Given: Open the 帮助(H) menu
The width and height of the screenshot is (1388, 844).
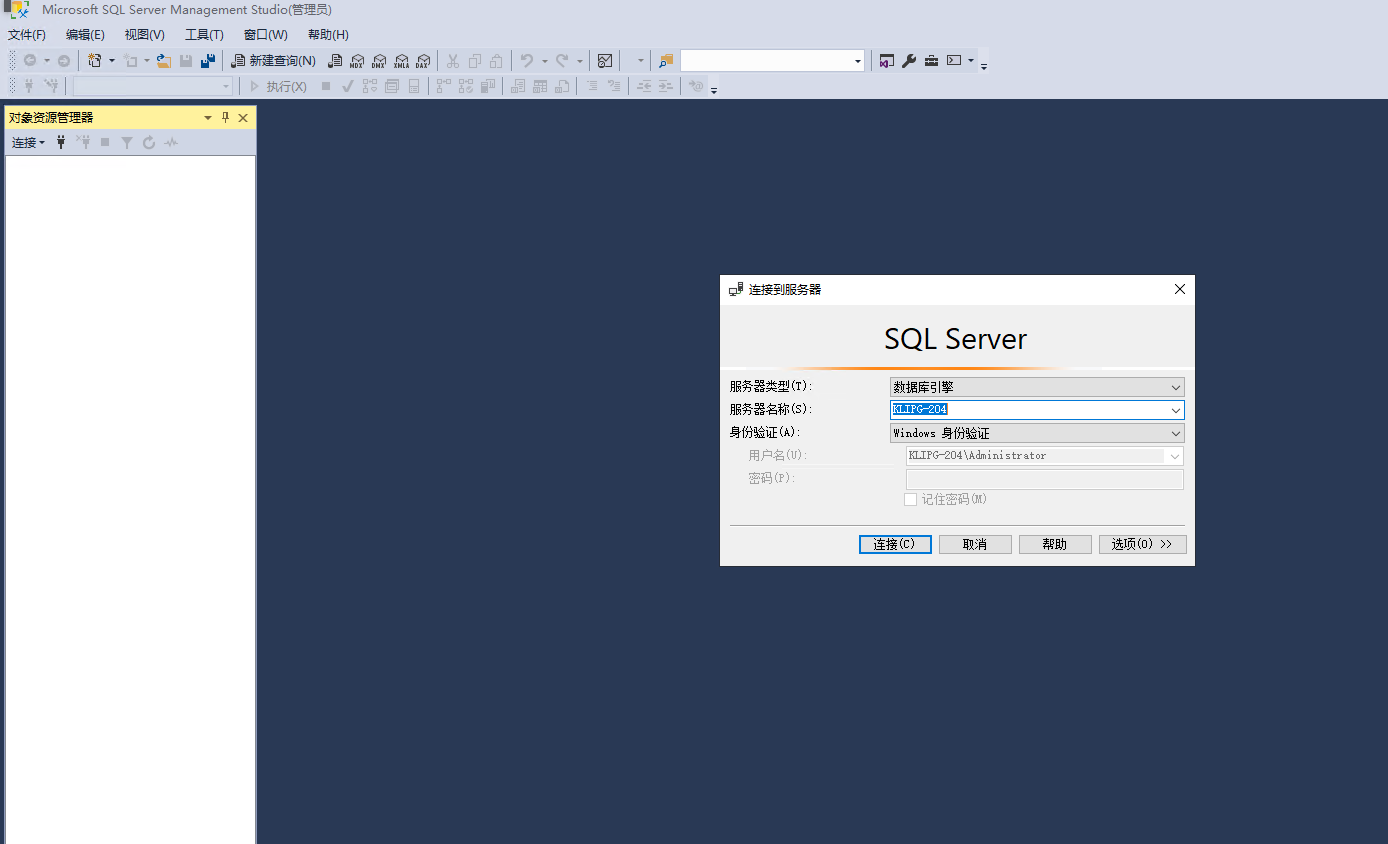Looking at the screenshot, I should pos(328,35).
